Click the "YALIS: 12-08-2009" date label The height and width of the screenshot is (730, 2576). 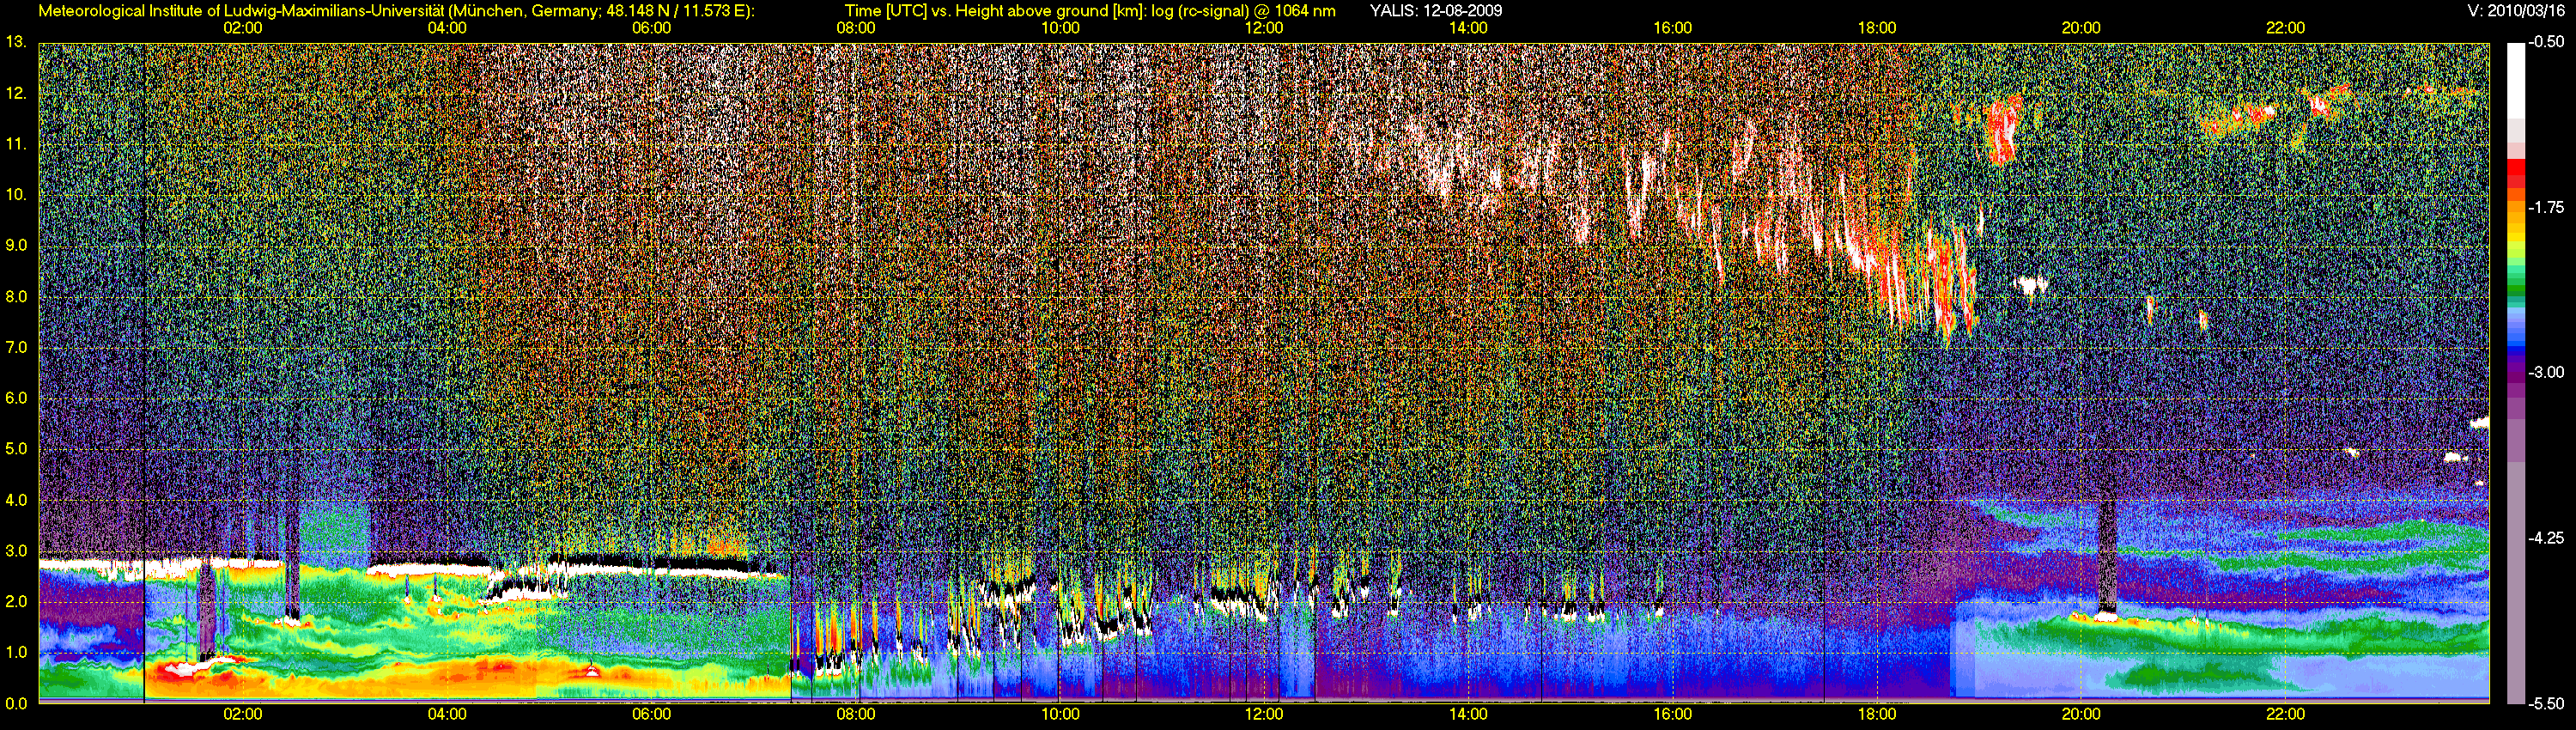1435,11
